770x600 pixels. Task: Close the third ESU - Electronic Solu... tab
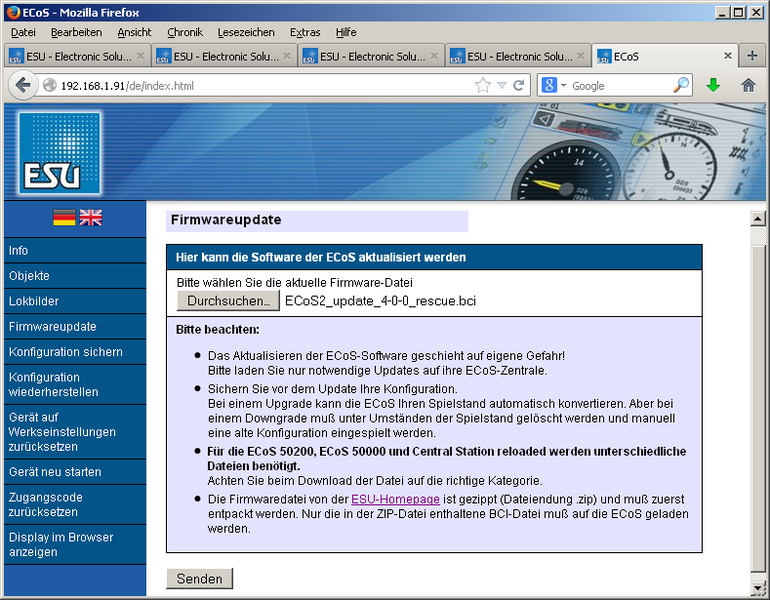tap(434, 56)
